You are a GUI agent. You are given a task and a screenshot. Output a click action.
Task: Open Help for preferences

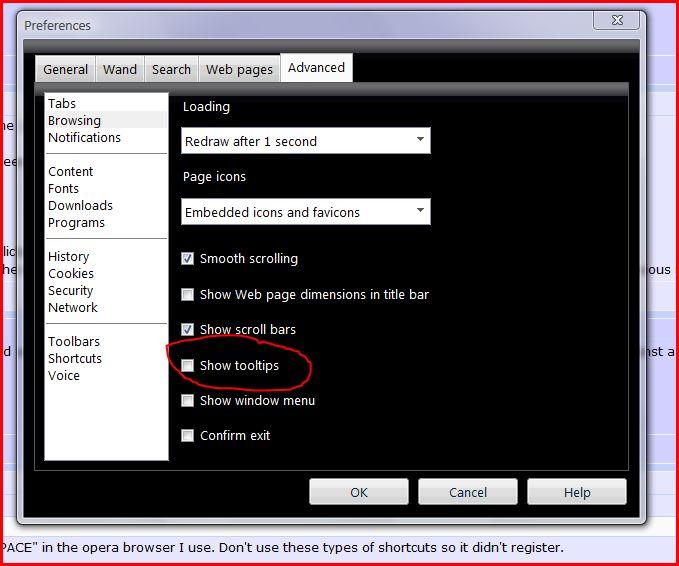pyautogui.click(x=576, y=492)
